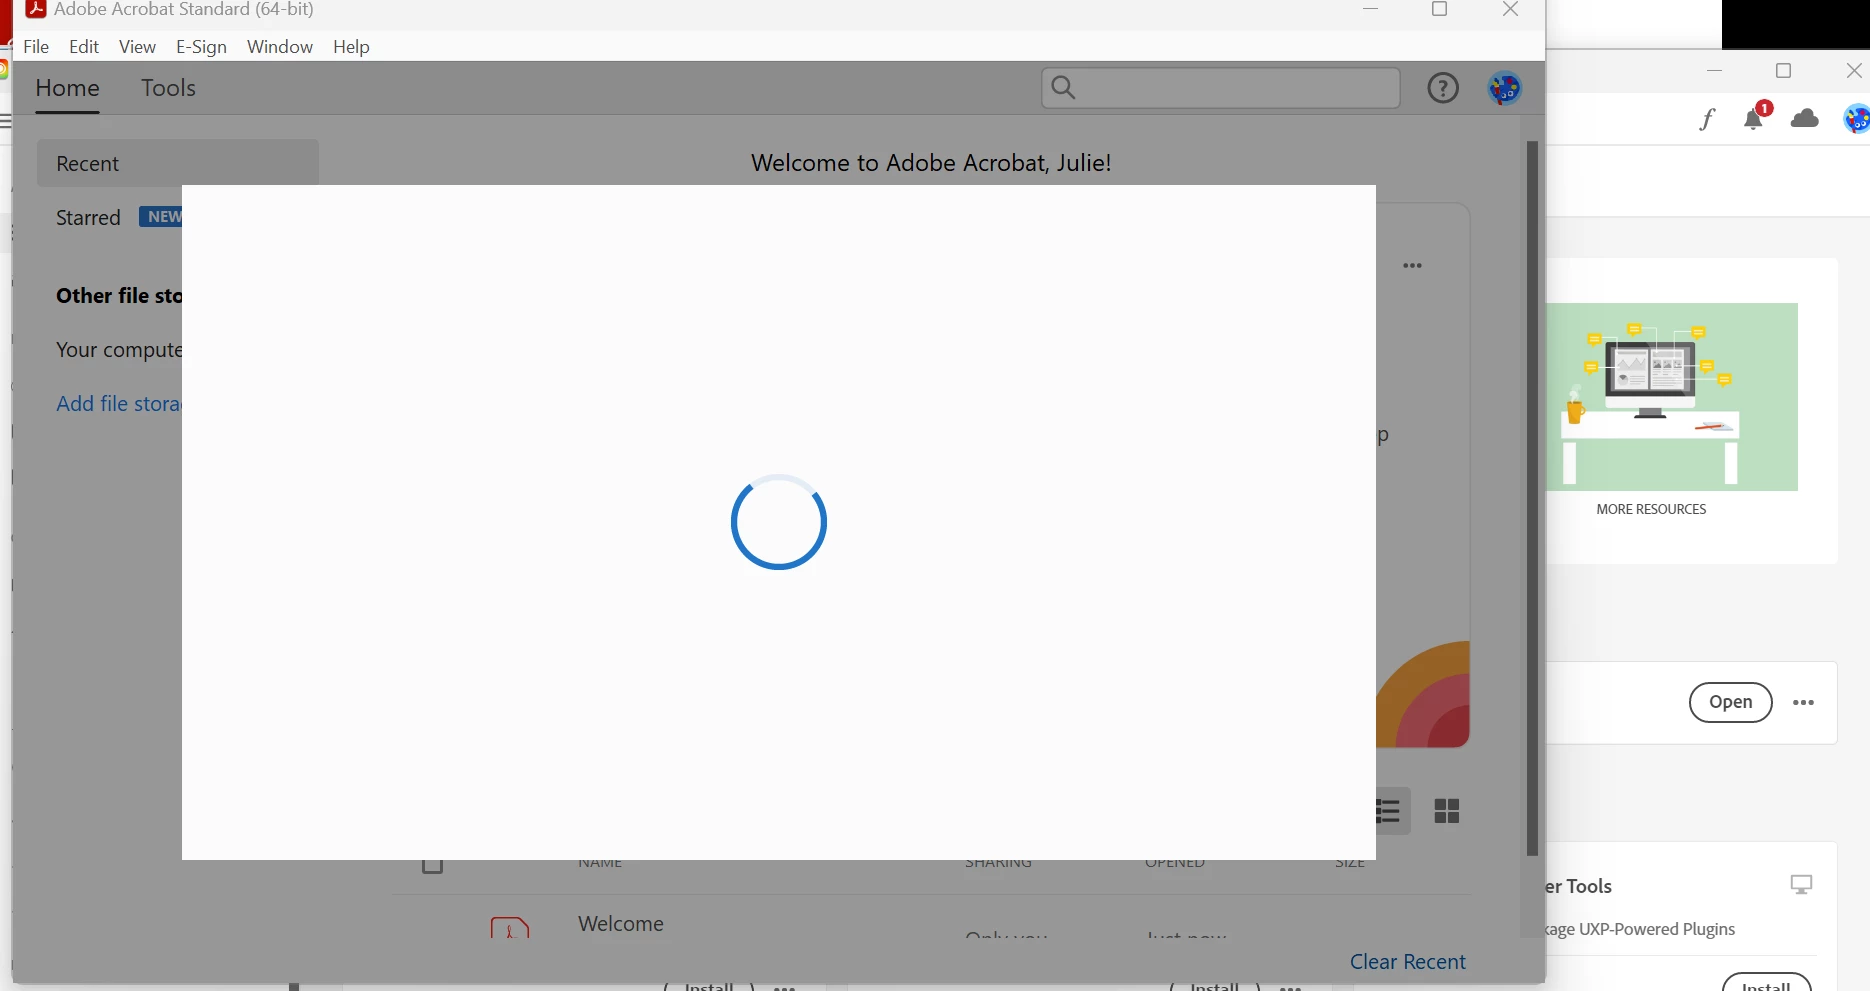Tick the select-all files checkbox

pyautogui.click(x=433, y=866)
